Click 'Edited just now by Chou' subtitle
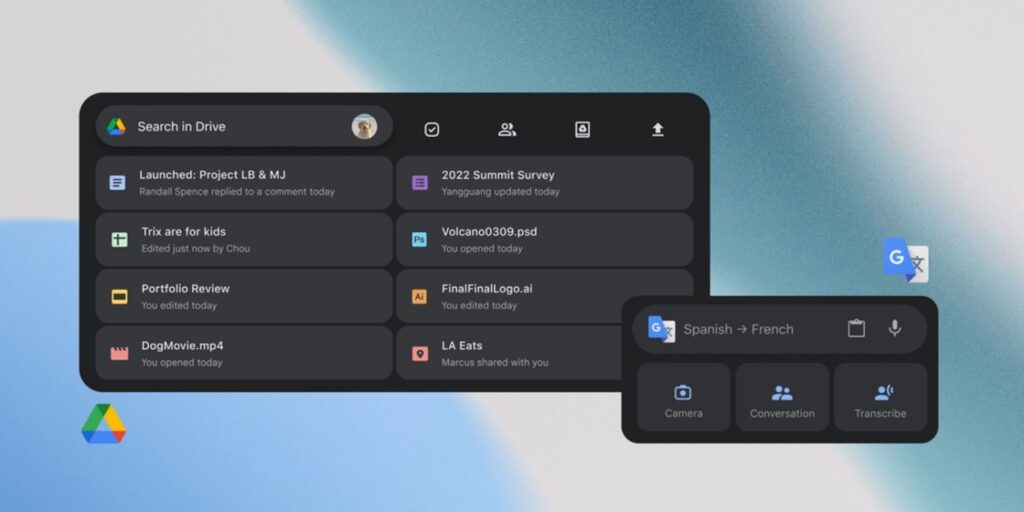 (195, 249)
